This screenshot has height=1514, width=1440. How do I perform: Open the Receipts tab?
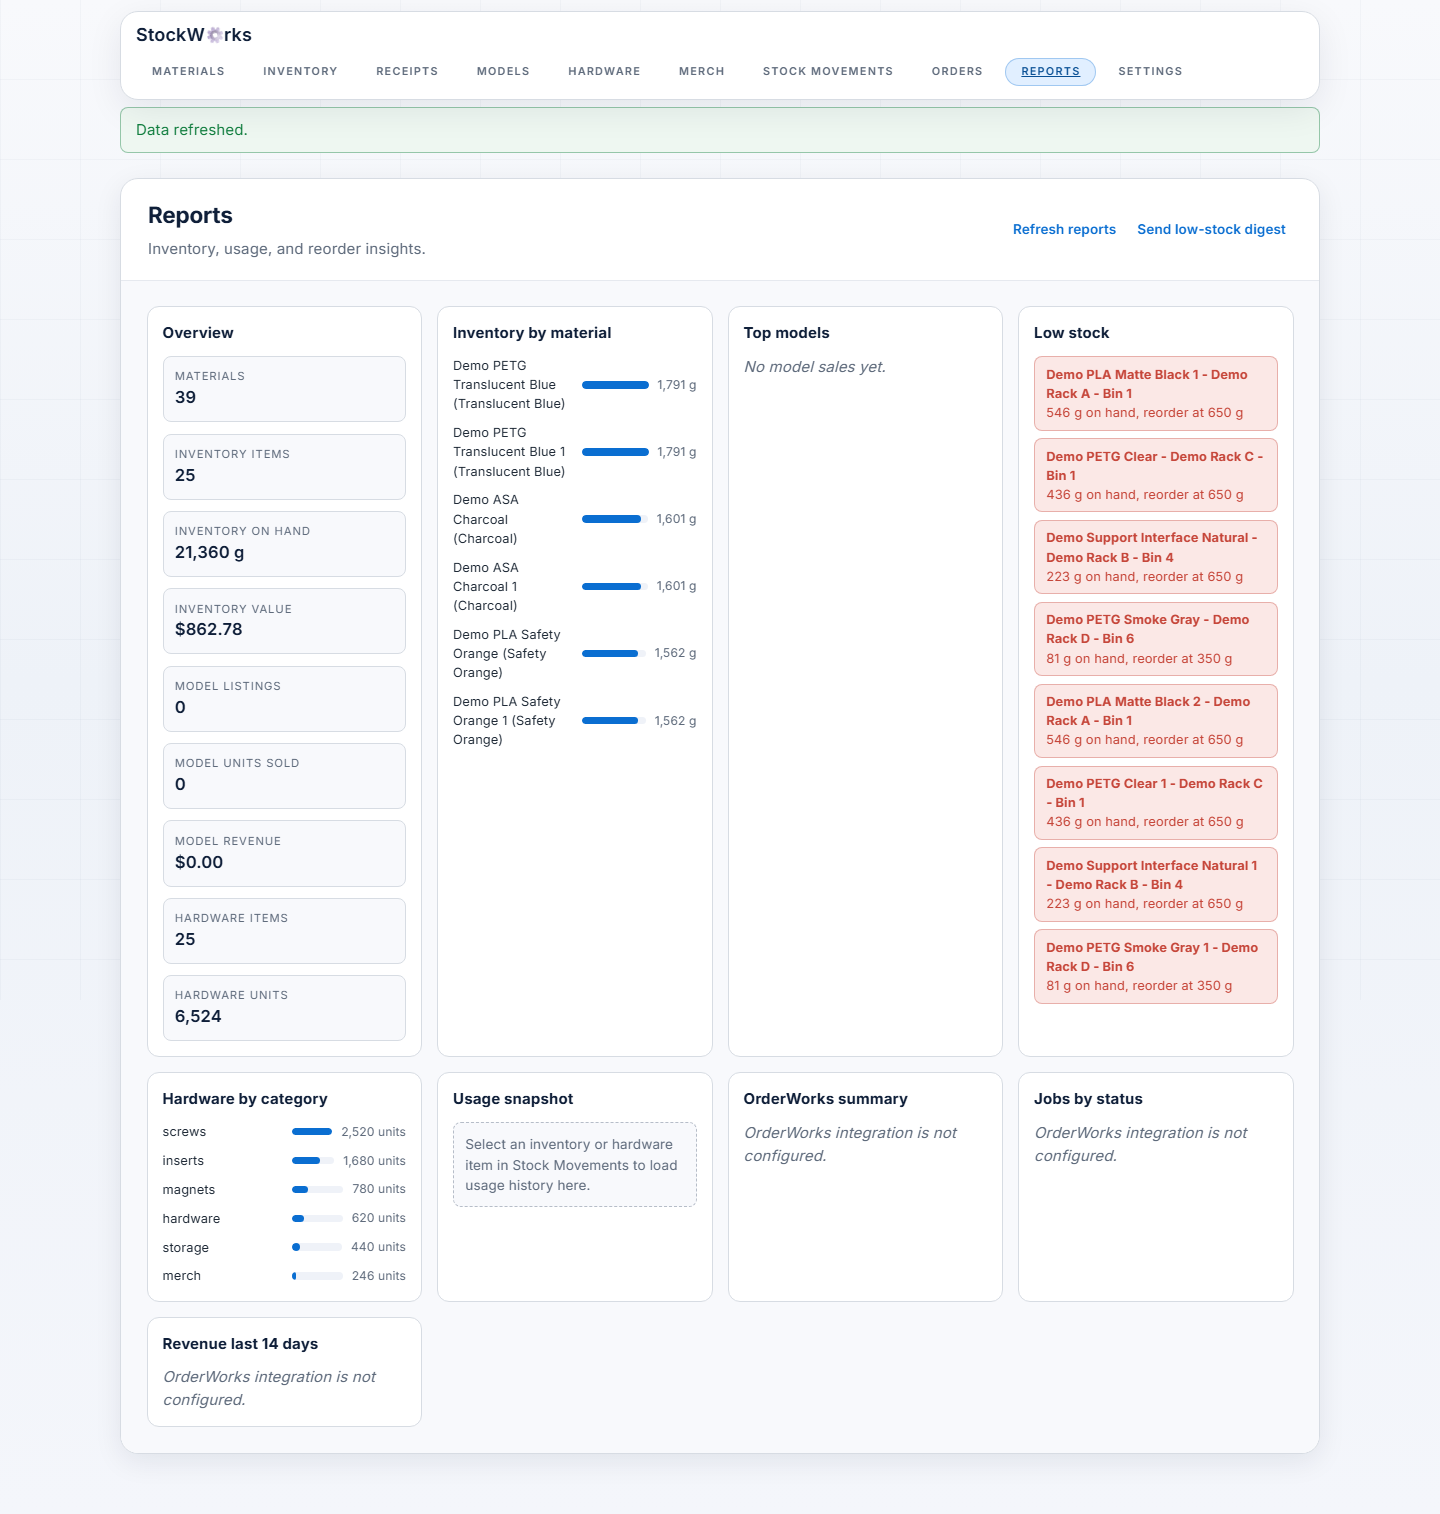(x=407, y=72)
